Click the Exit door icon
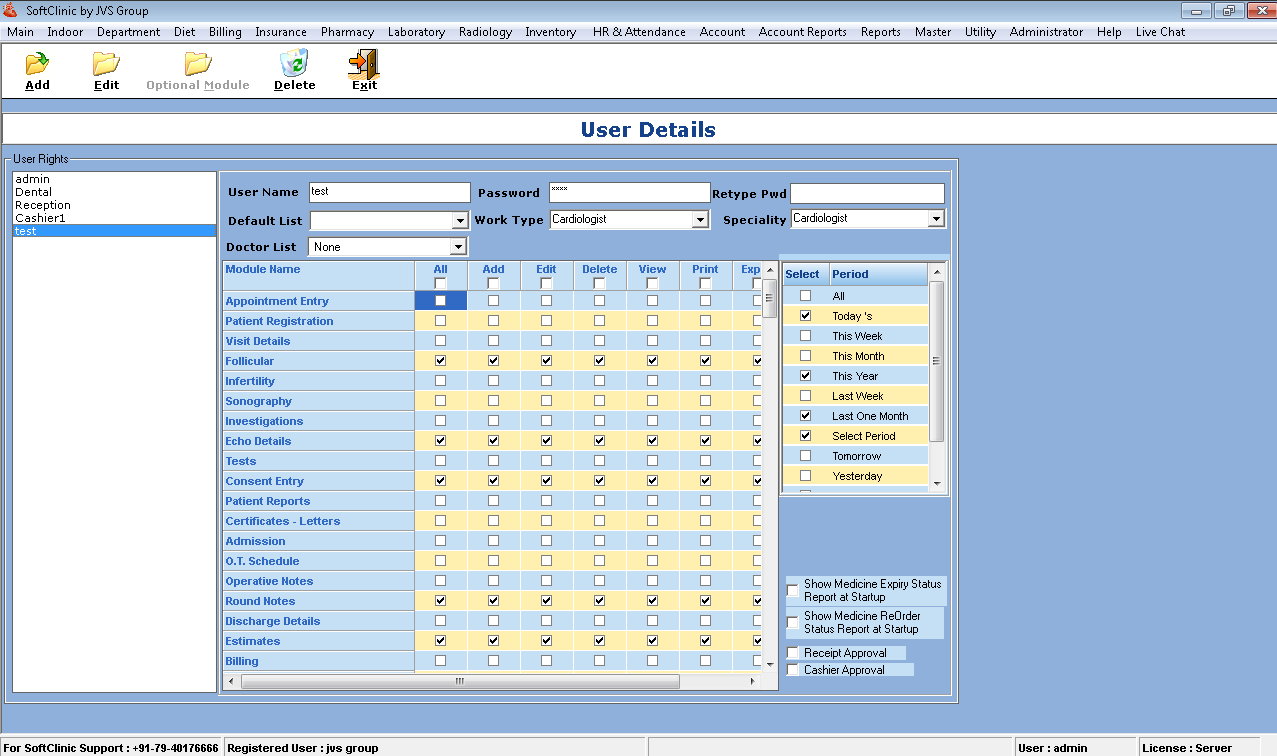Viewport: 1277px width, 756px height. pos(364,64)
